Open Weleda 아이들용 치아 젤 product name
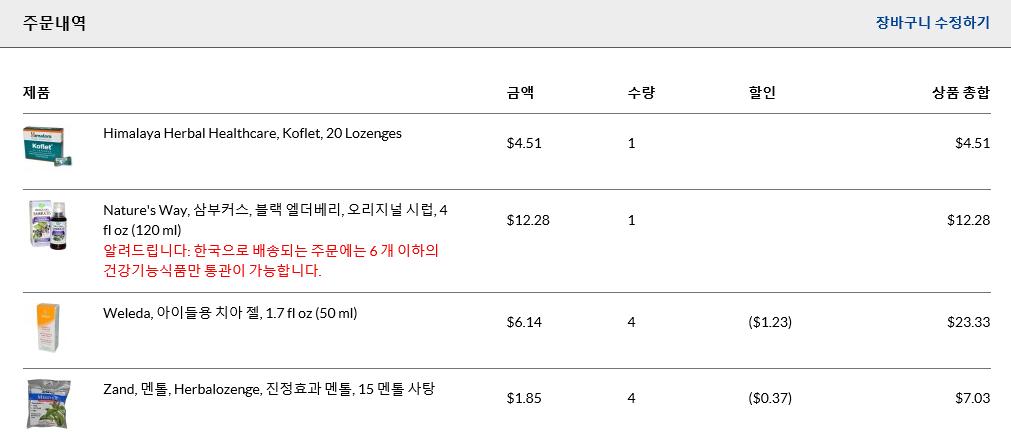Image resolution: width=1011 pixels, height=435 pixels. click(230, 313)
